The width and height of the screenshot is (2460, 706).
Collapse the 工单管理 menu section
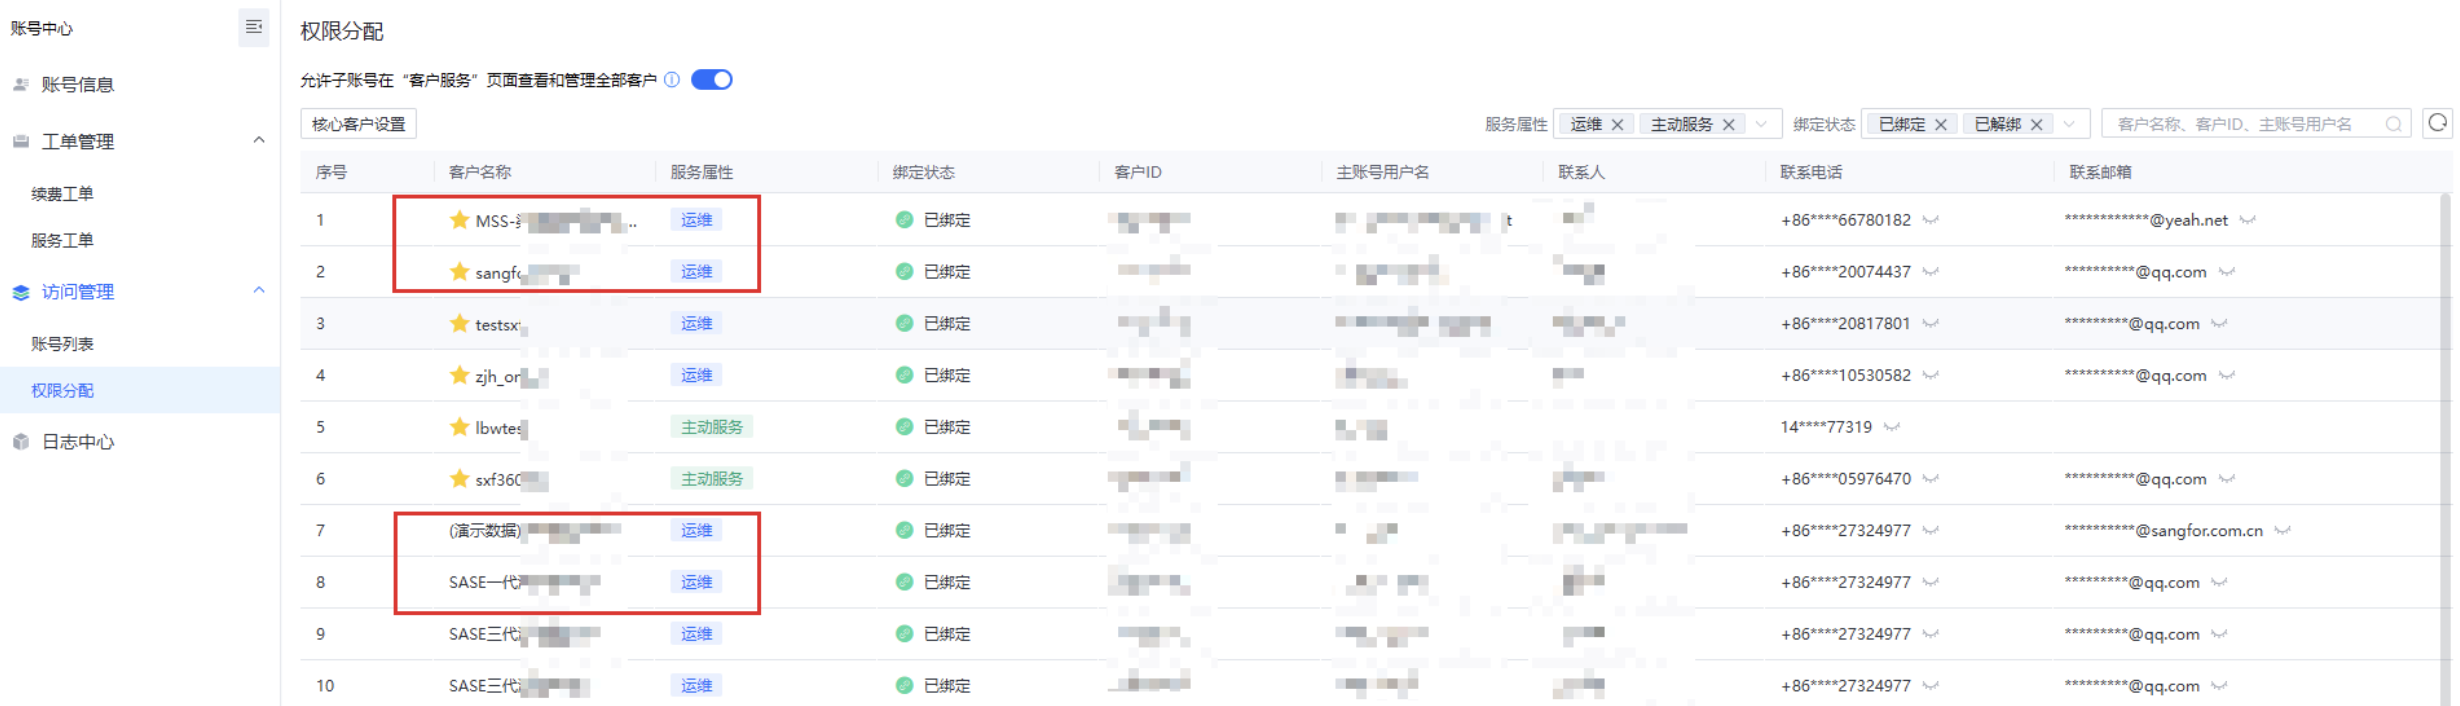259,141
